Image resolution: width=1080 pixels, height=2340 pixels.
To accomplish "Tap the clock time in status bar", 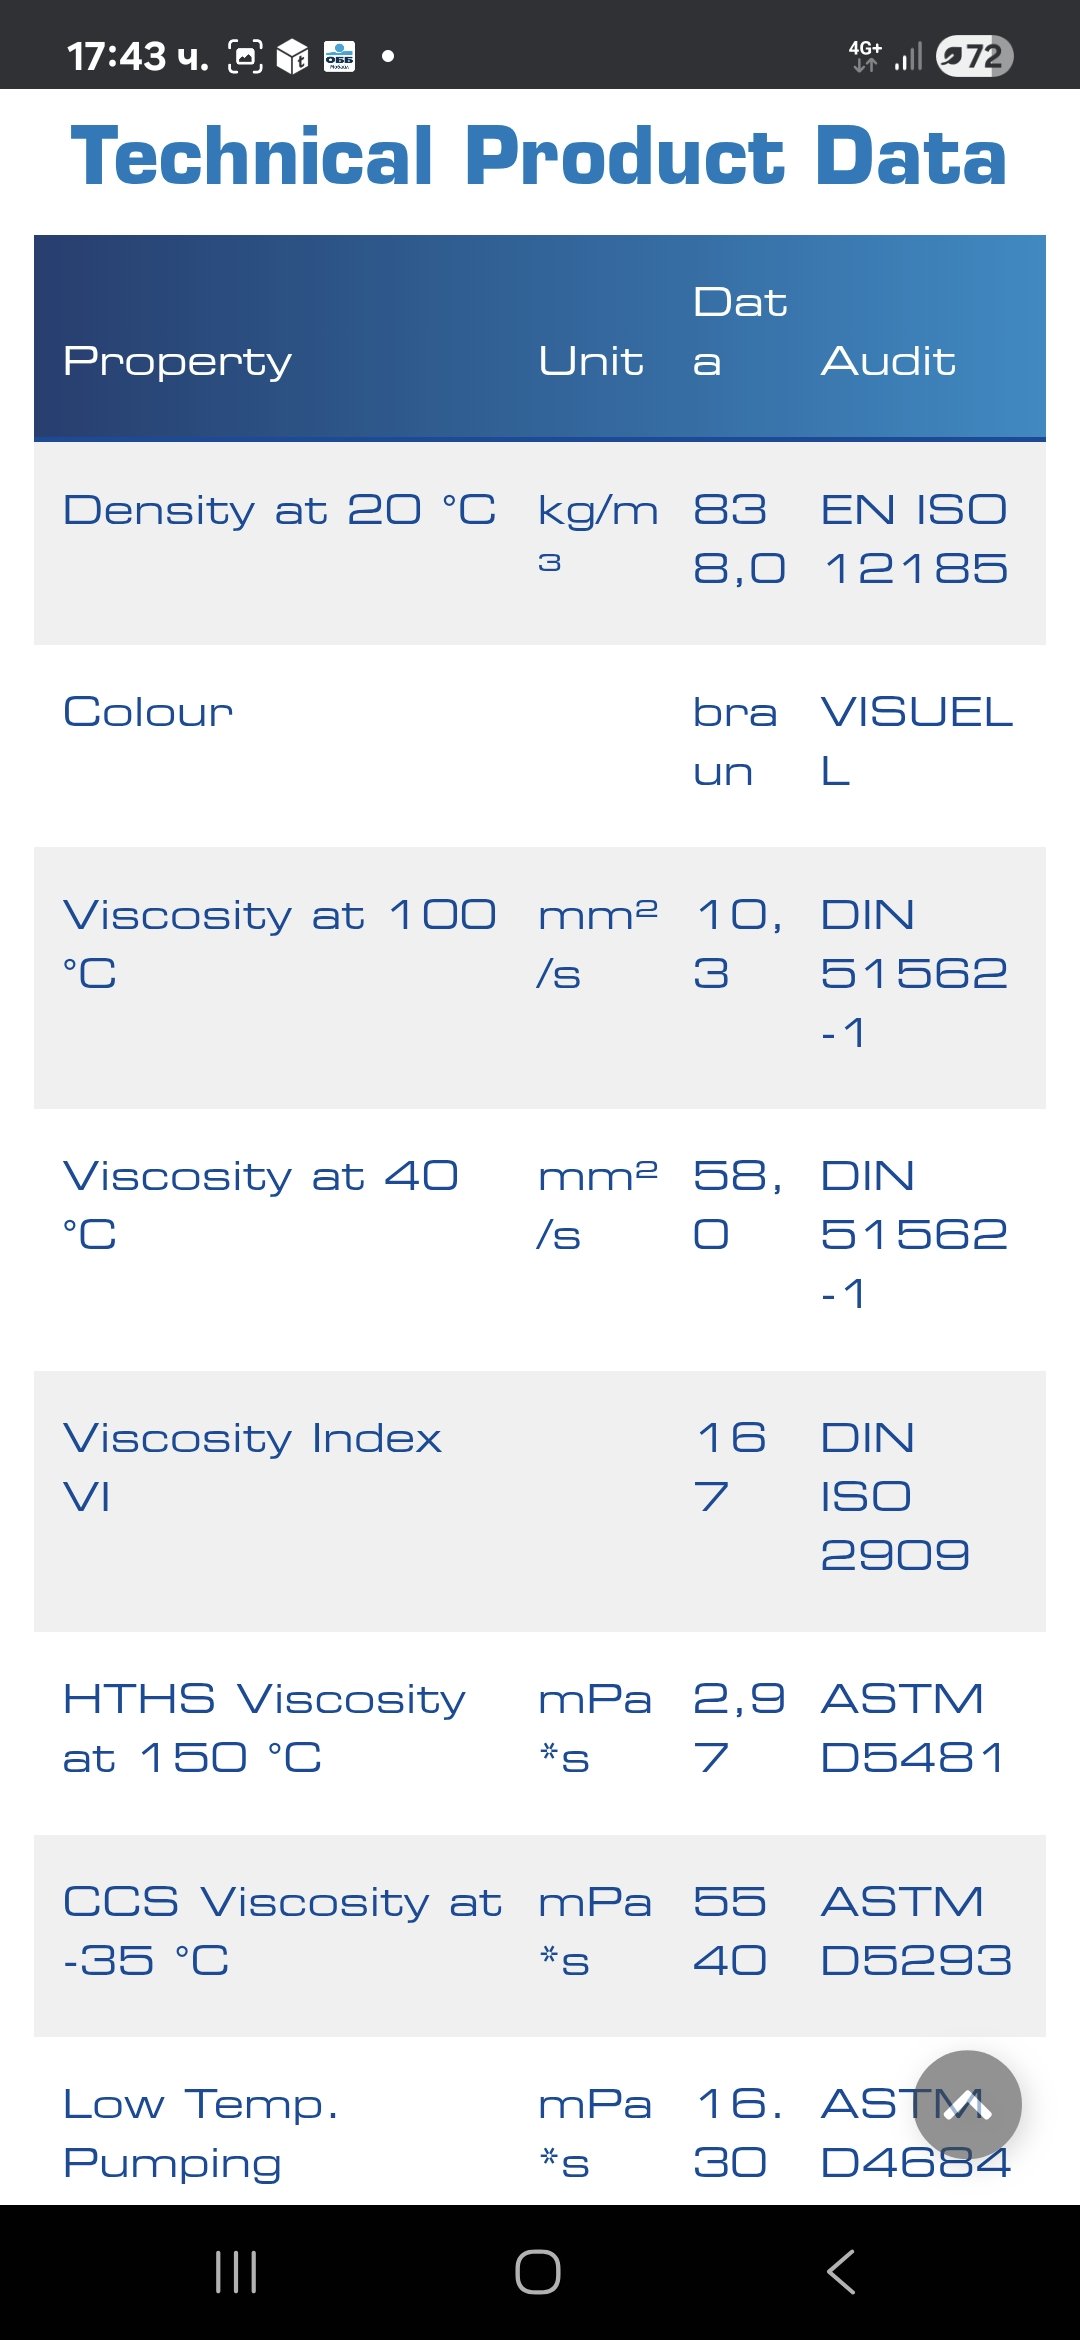I will pyautogui.click(x=137, y=56).
